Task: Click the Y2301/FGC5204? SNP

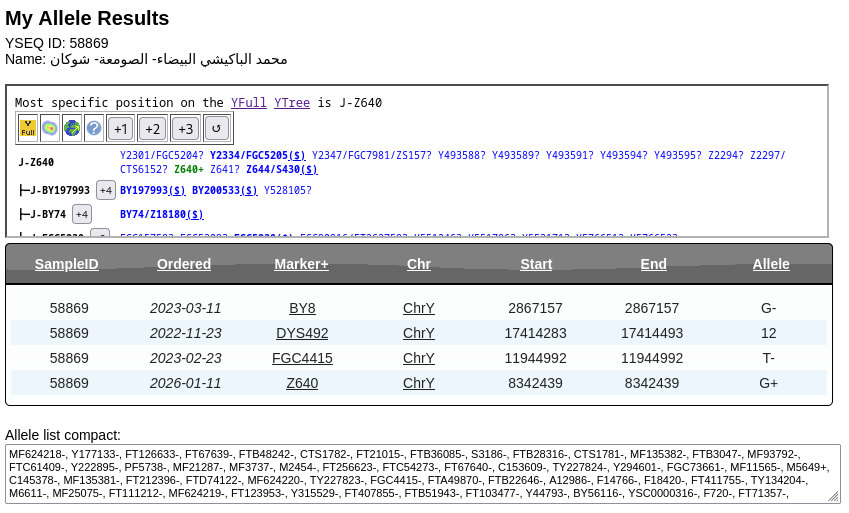Action: point(162,155)
